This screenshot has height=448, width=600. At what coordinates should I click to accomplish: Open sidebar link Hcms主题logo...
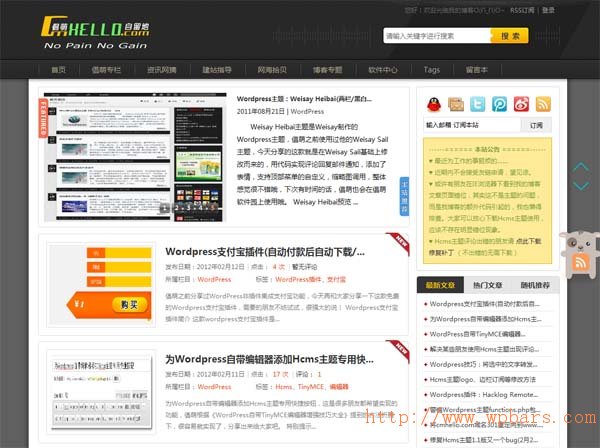483,379
